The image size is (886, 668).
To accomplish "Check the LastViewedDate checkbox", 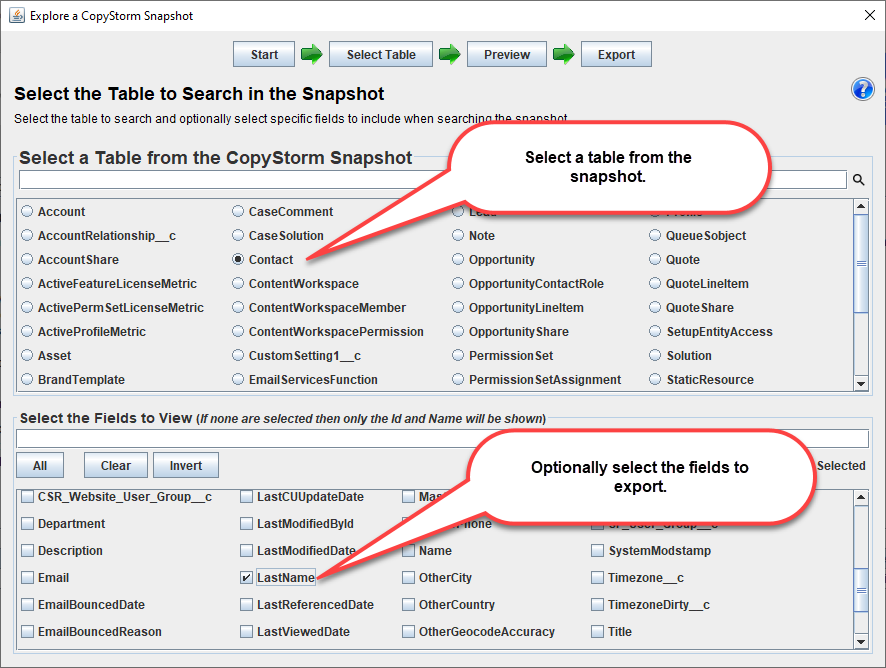I will point(246,631).
